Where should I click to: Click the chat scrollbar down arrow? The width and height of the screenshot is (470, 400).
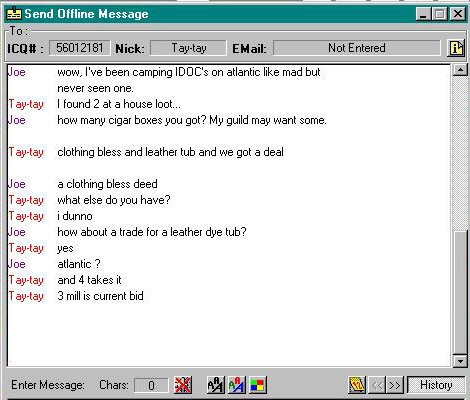(460, 361)
